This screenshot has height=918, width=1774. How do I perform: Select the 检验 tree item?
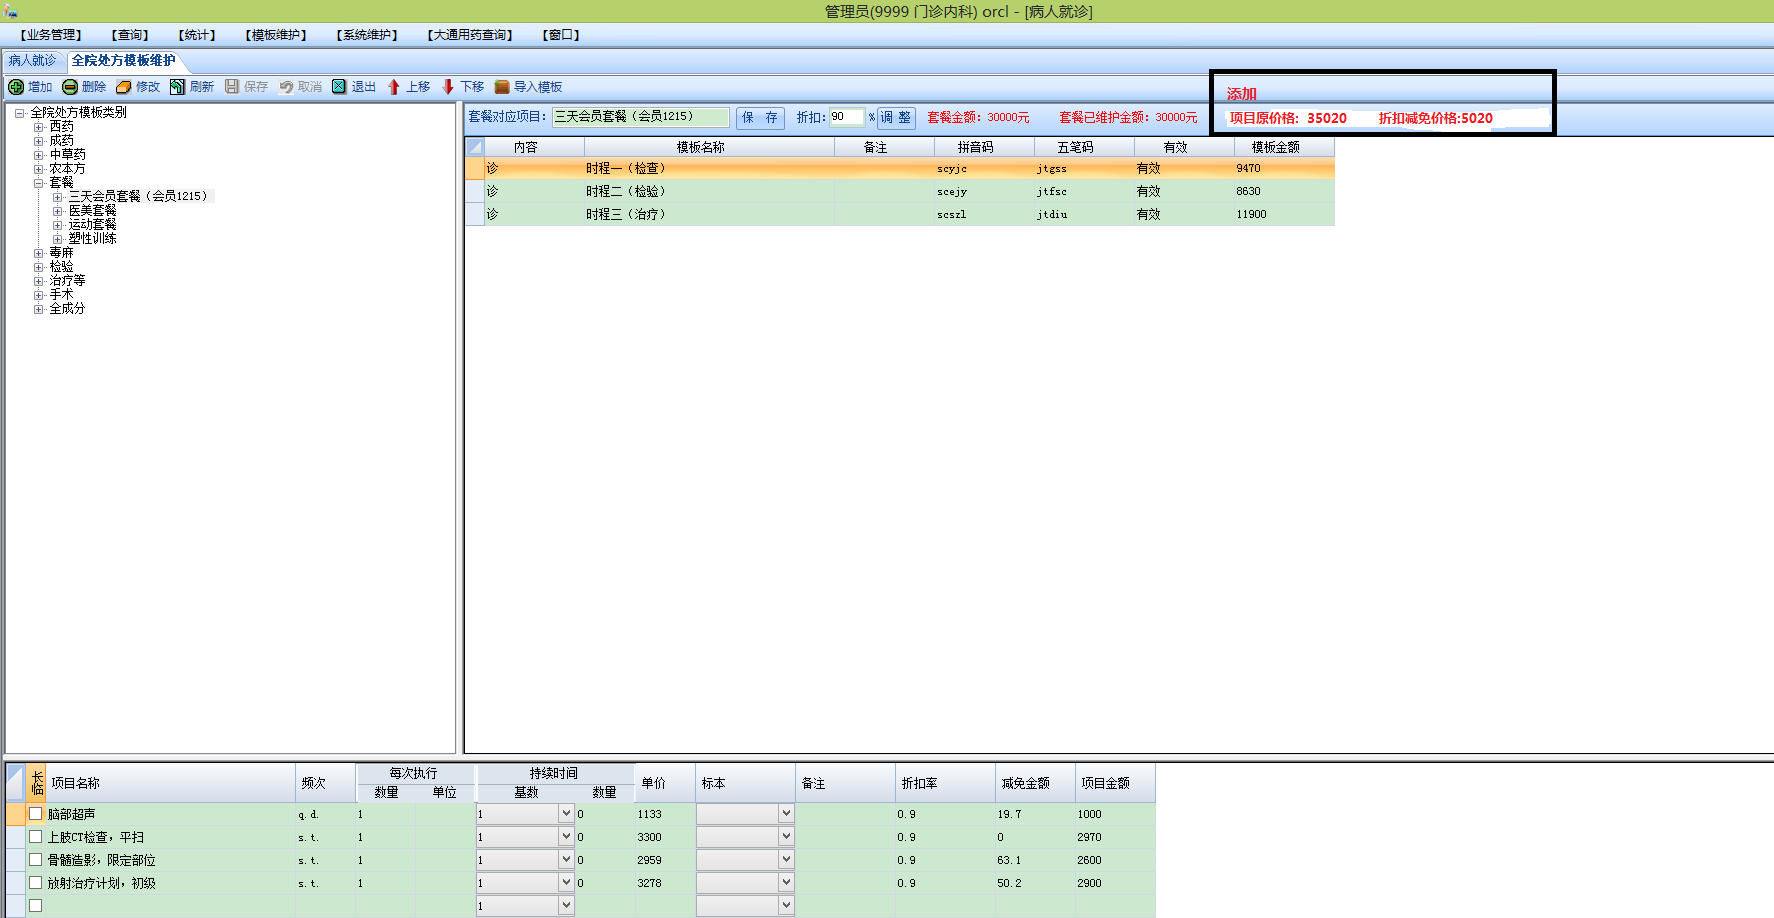coord(61,267)
